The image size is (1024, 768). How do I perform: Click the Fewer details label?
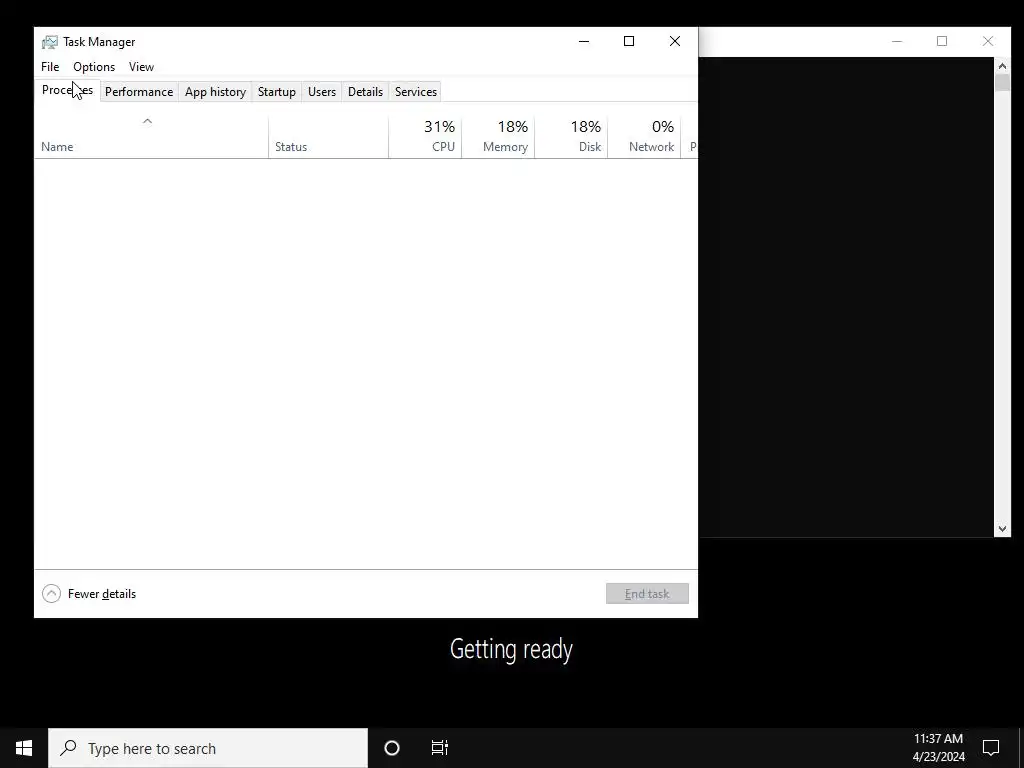102,594
